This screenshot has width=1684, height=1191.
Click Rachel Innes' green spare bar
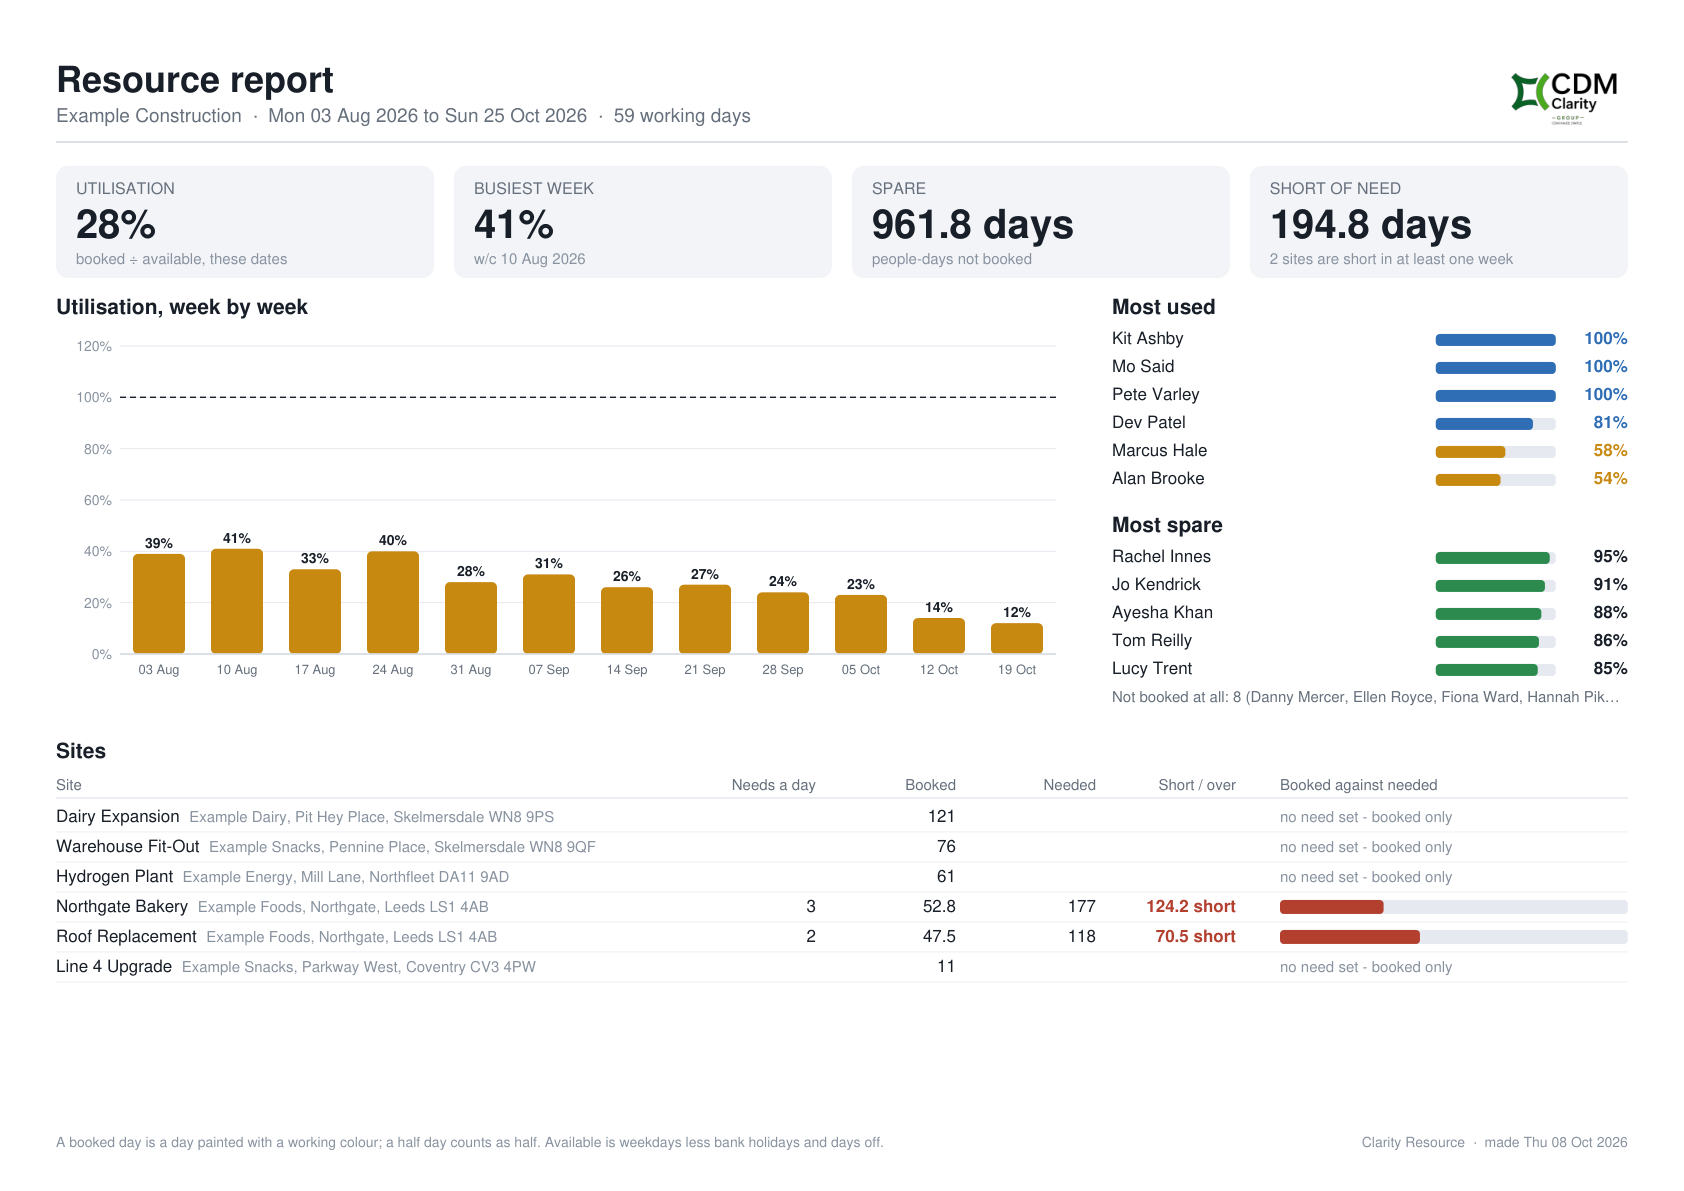[x=1496, y=558]
